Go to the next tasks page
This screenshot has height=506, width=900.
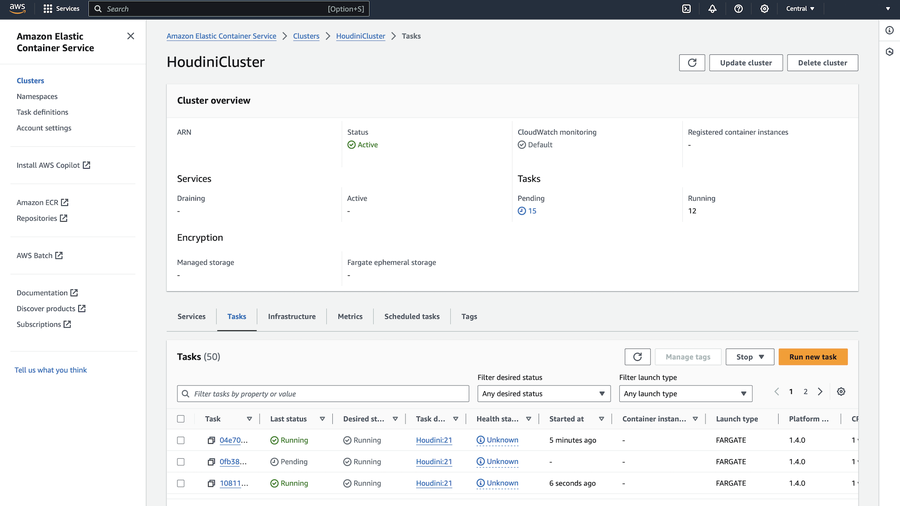click(x=820, y=392)
